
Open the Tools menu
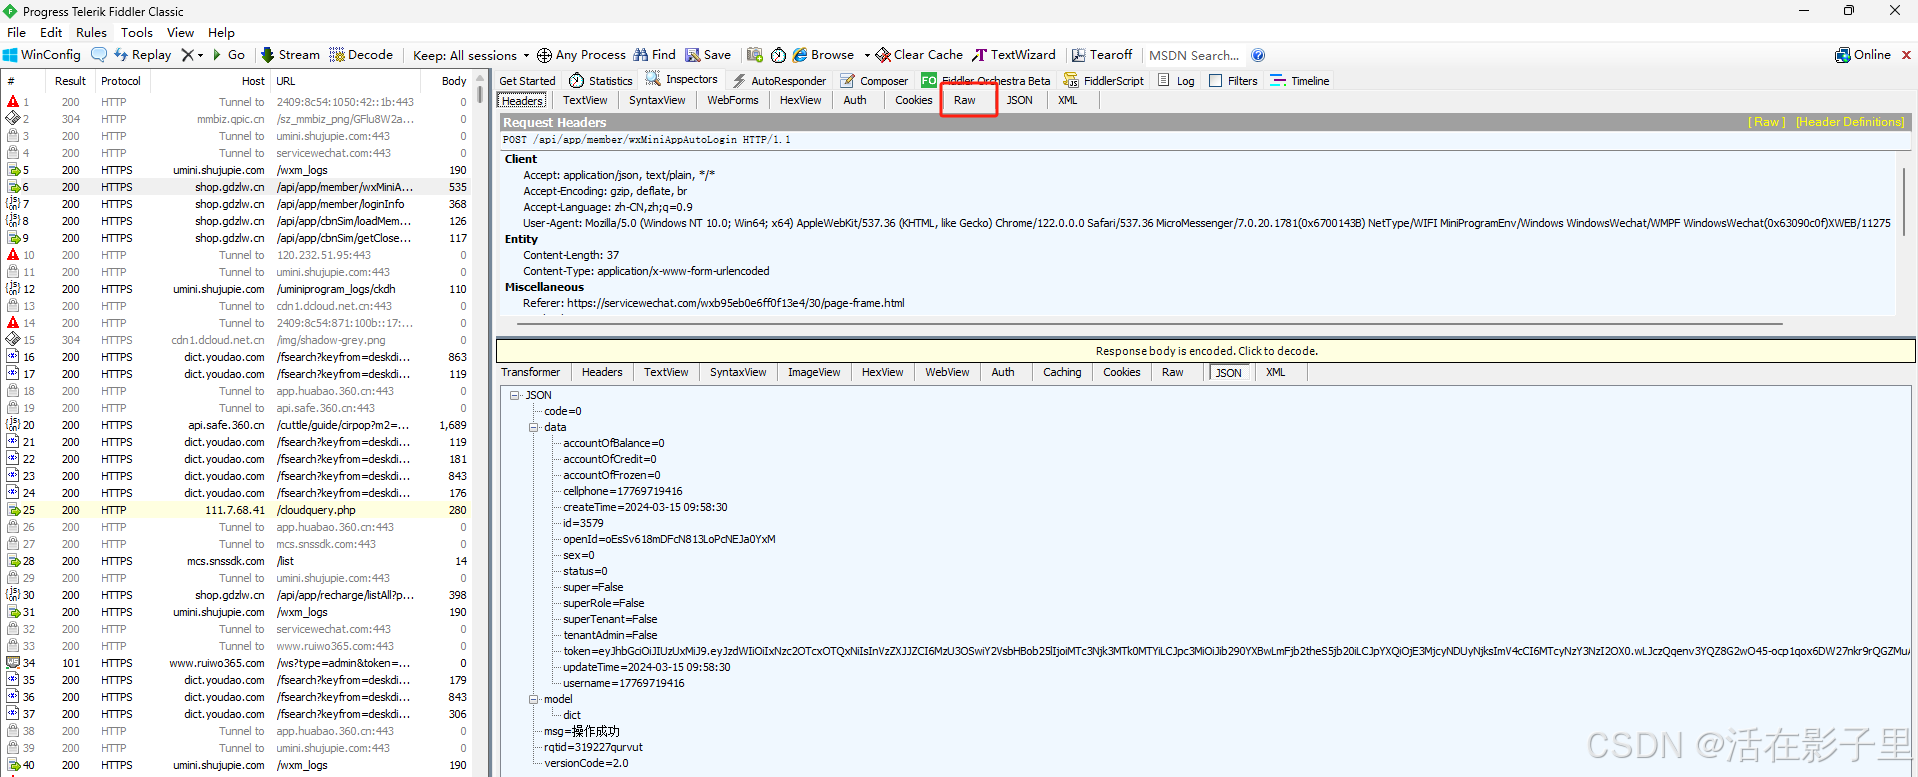pos(137,32)
